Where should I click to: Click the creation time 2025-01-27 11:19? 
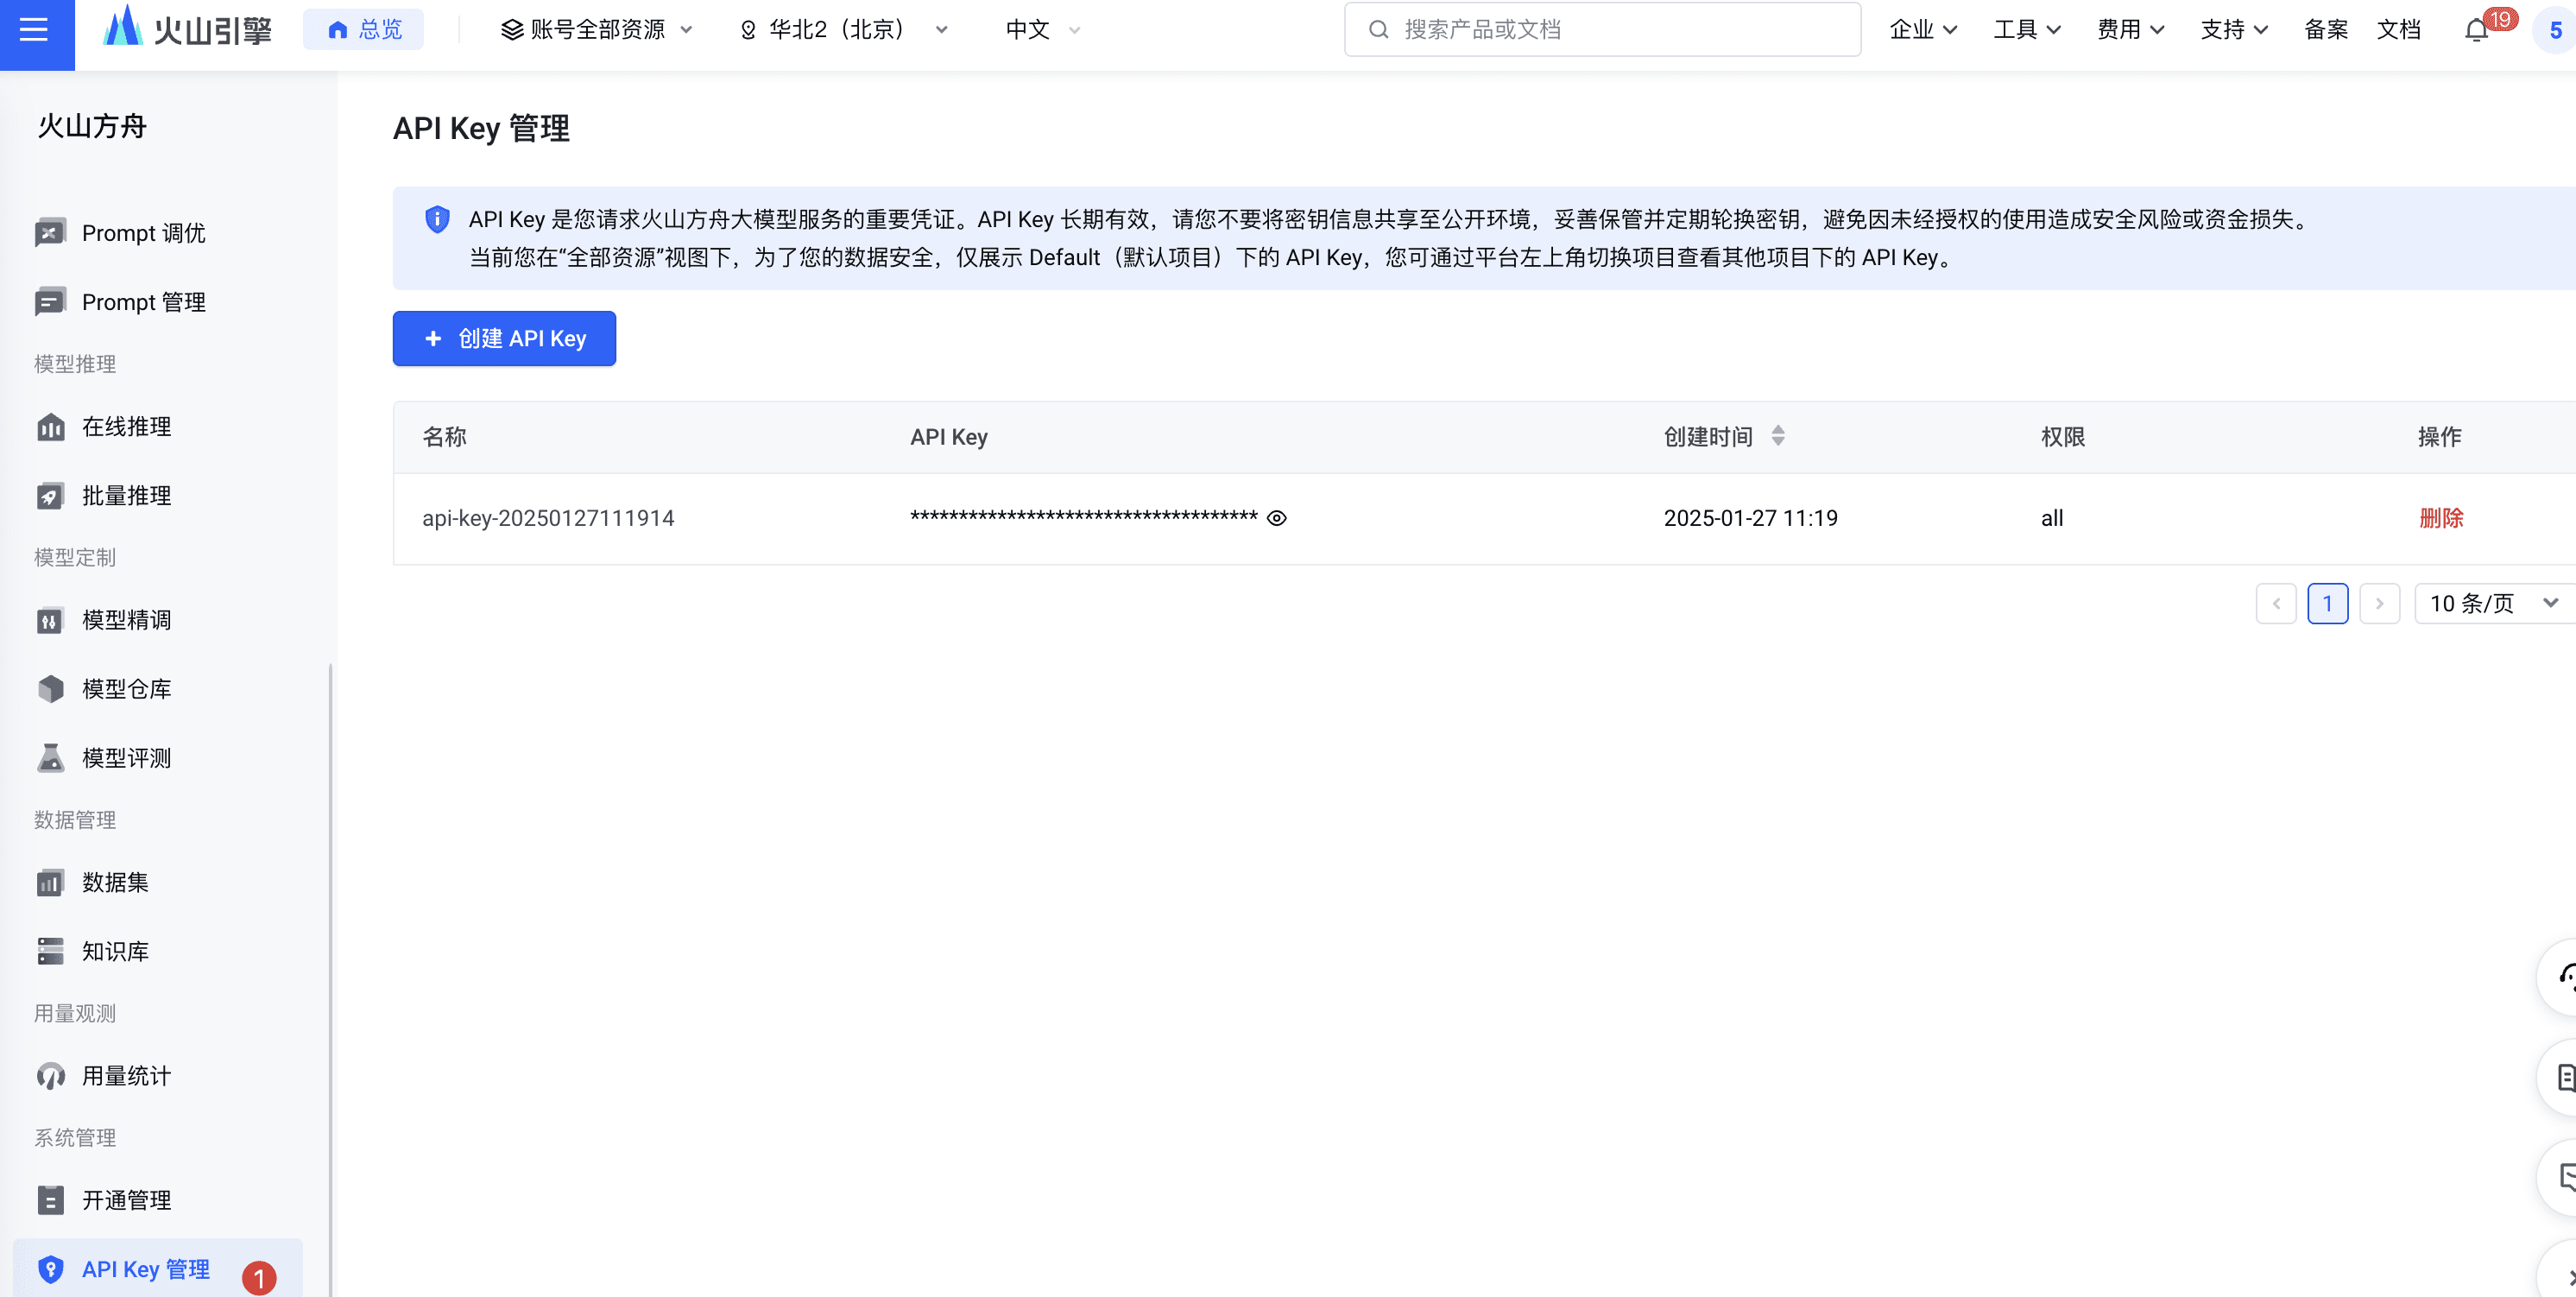pos(1750,518)
